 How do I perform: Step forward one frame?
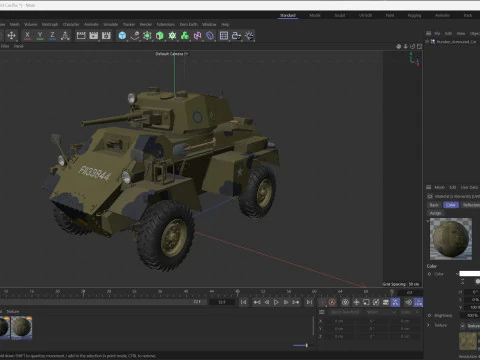pos(286,302)
